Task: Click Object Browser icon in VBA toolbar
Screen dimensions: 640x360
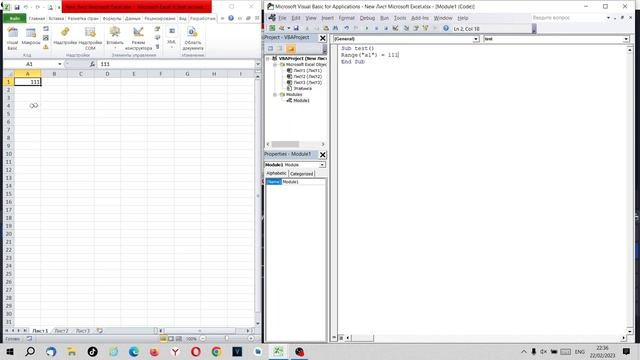Action: [426, 28]
